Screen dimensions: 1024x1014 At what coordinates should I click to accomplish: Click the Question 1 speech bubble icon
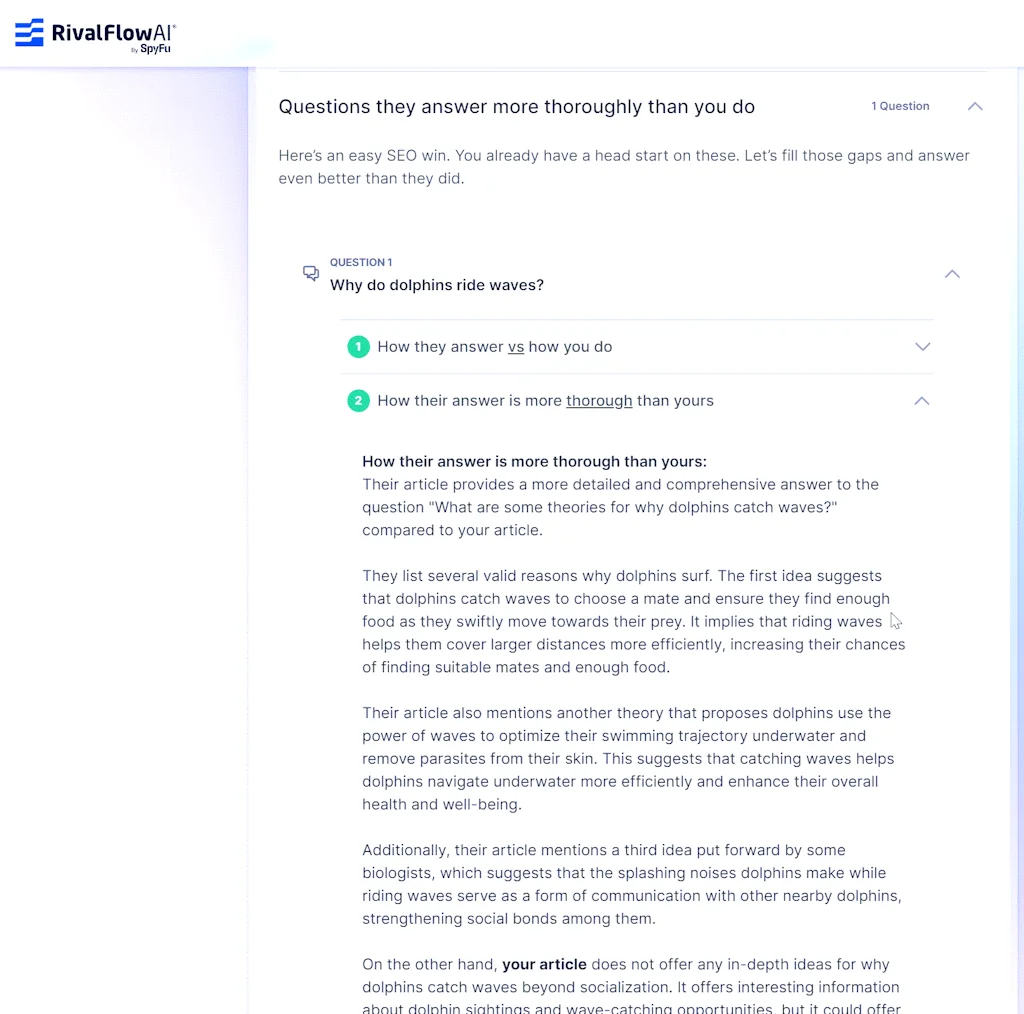pyautogui.click(x=311, y=273)
